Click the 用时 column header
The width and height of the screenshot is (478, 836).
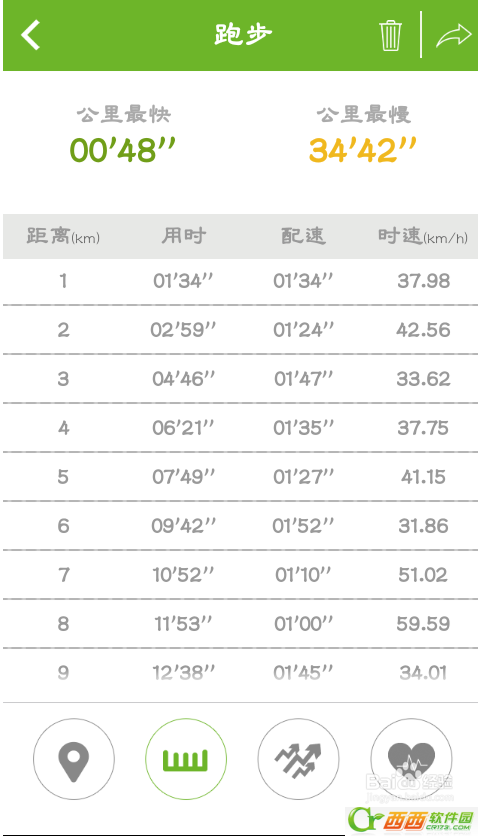point(184,236)
